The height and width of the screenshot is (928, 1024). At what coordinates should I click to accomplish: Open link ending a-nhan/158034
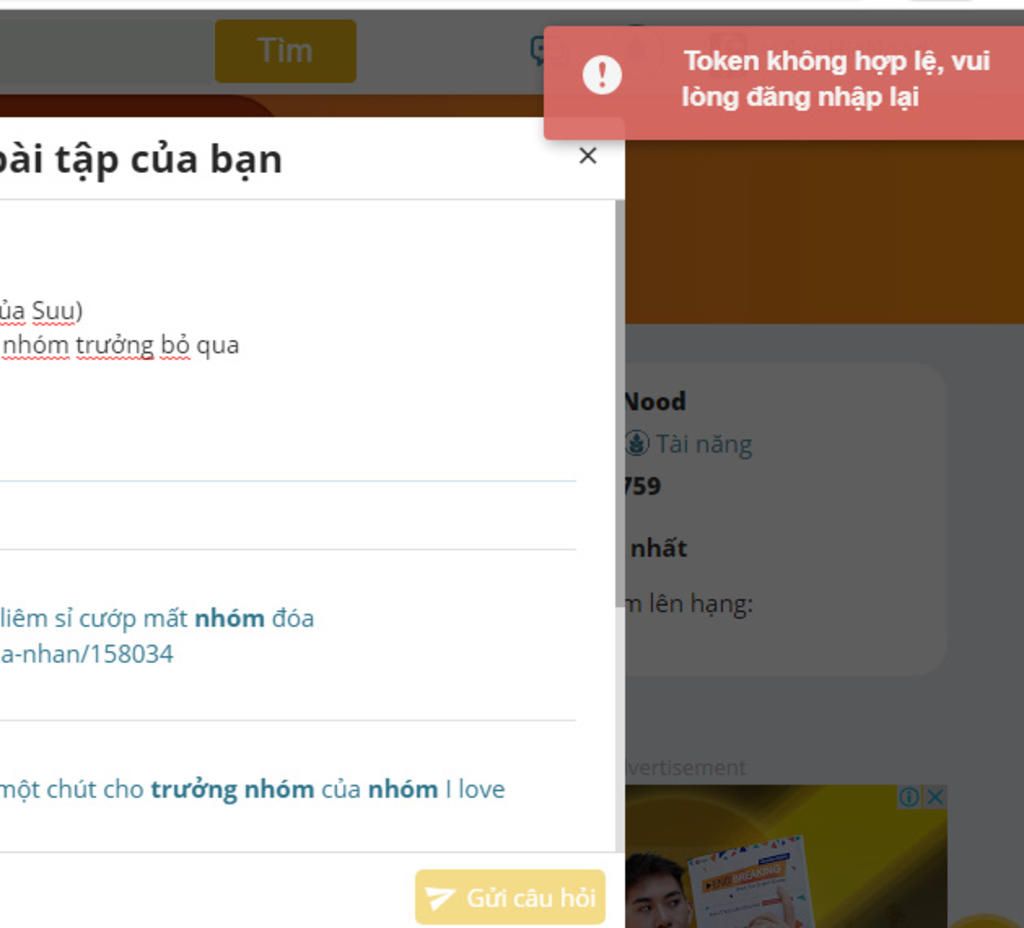(x=87, y=654)
